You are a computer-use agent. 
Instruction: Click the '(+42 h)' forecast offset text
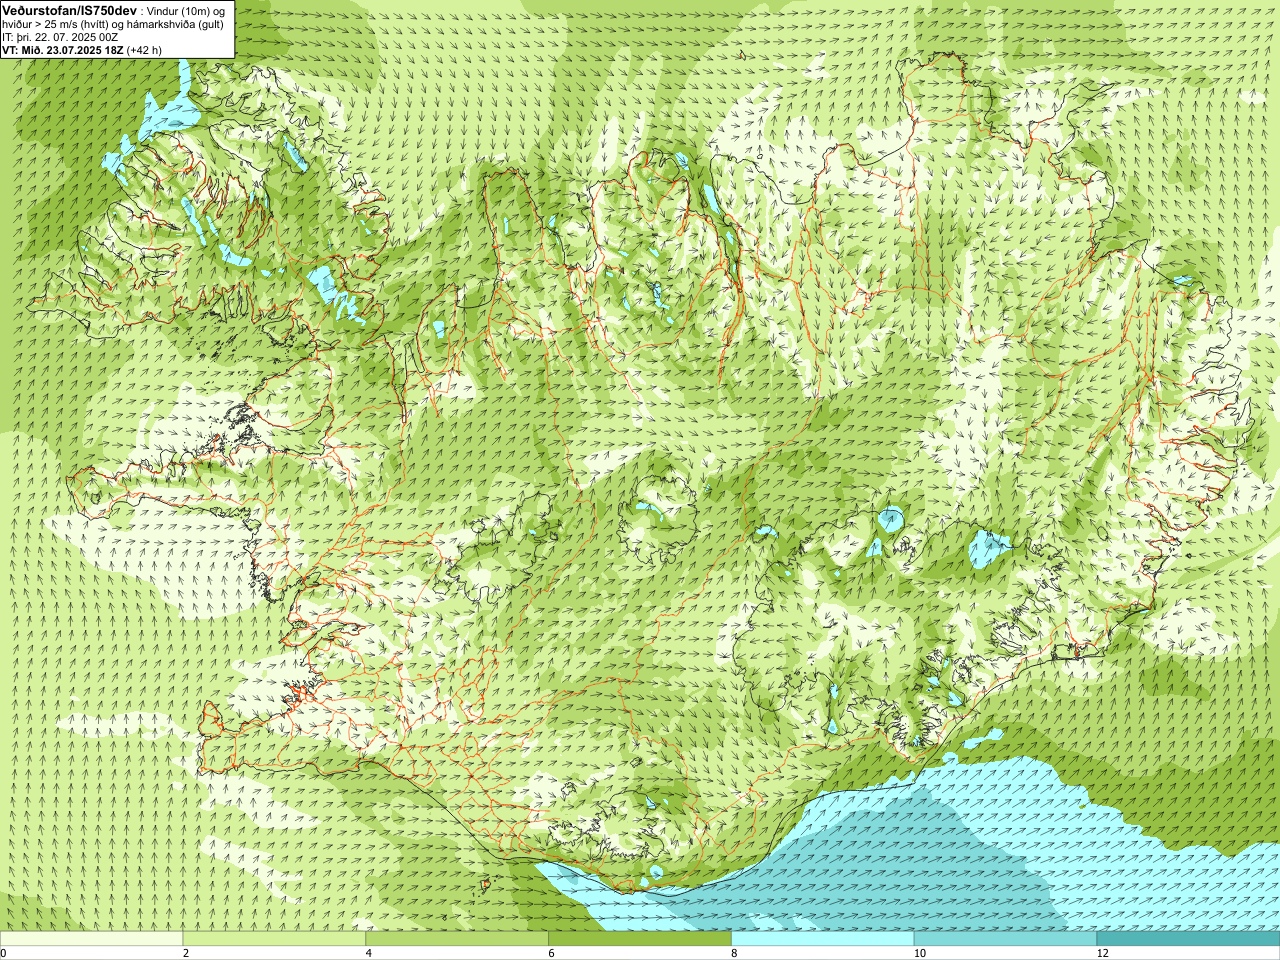144,49
